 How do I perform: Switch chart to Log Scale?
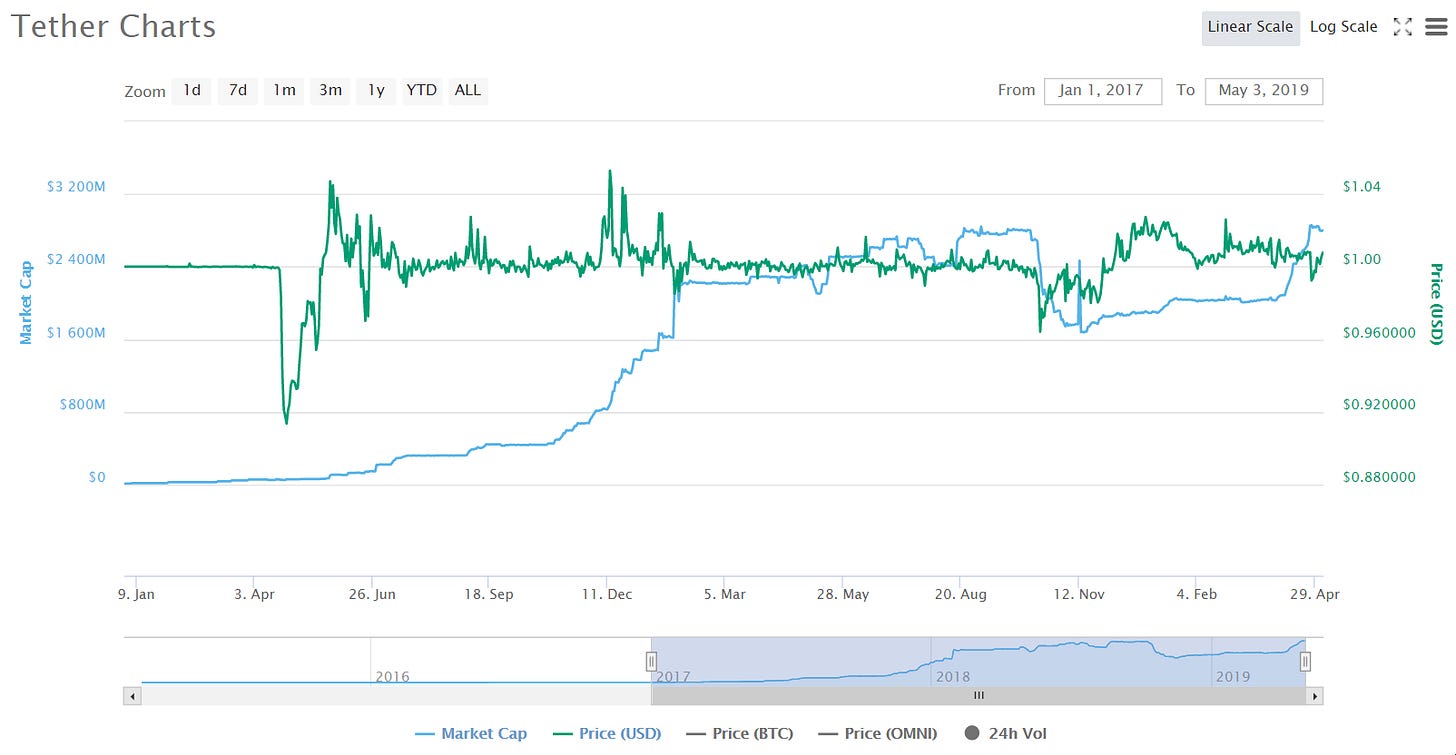[x=1344, y=27]
